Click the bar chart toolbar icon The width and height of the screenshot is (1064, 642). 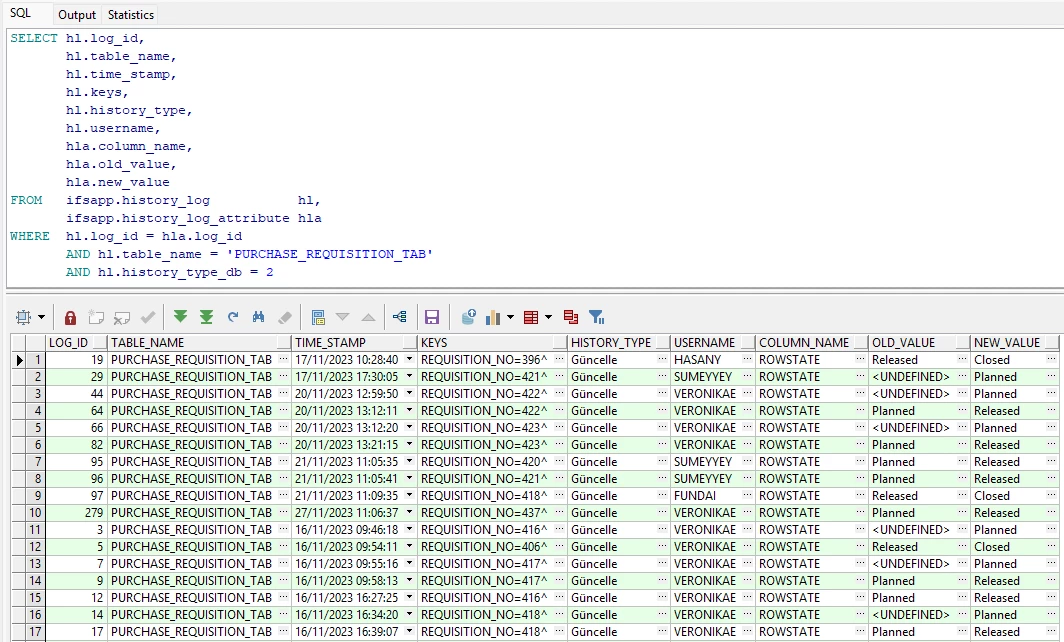493,317
